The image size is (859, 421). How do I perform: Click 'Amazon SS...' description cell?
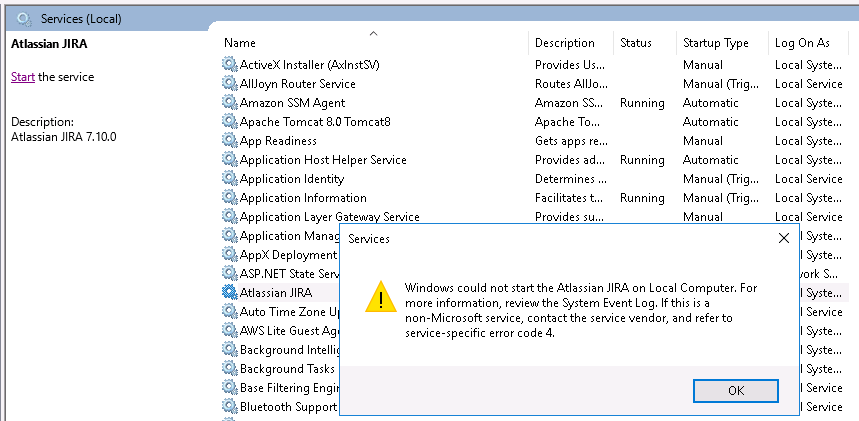(570, 103)
